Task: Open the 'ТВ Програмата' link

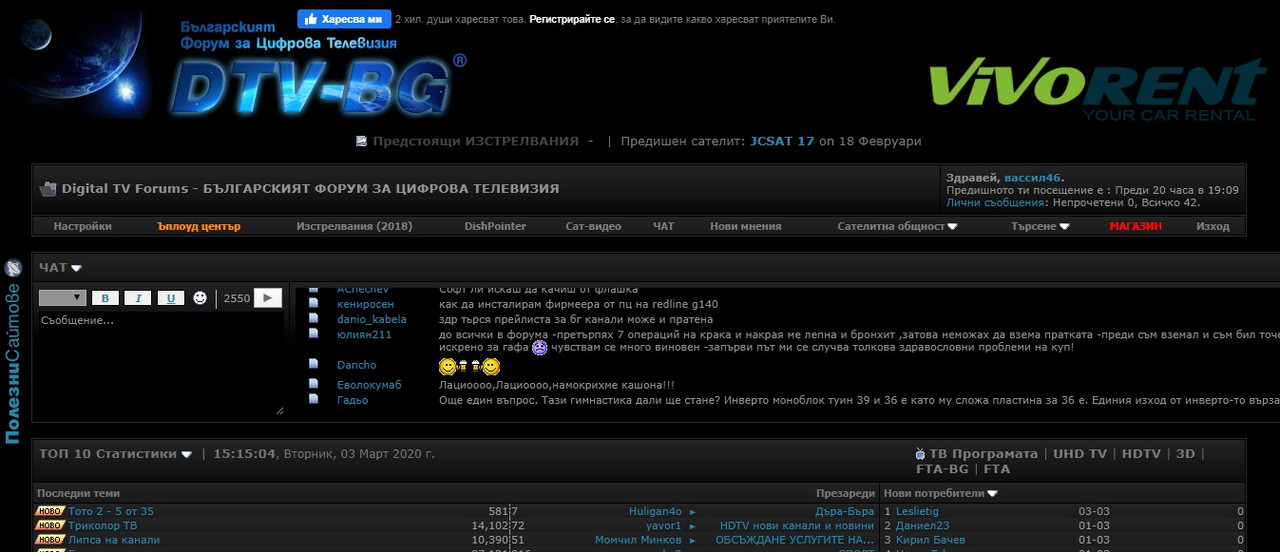Action: tap(983, 454)
